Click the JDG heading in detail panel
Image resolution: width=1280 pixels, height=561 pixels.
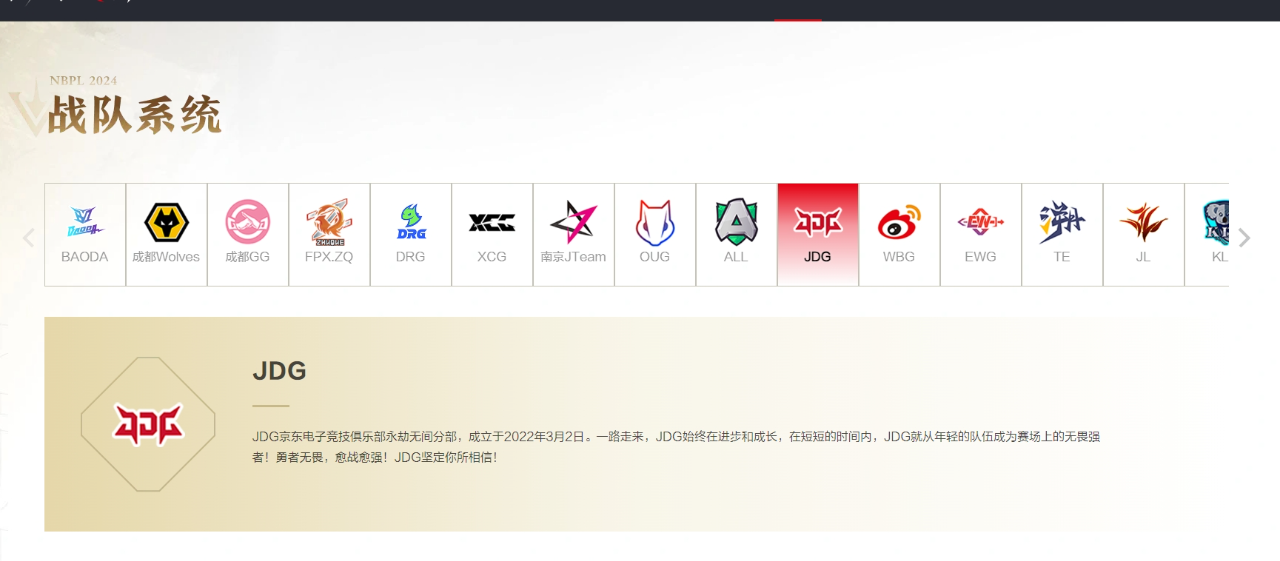coord(279,371)
